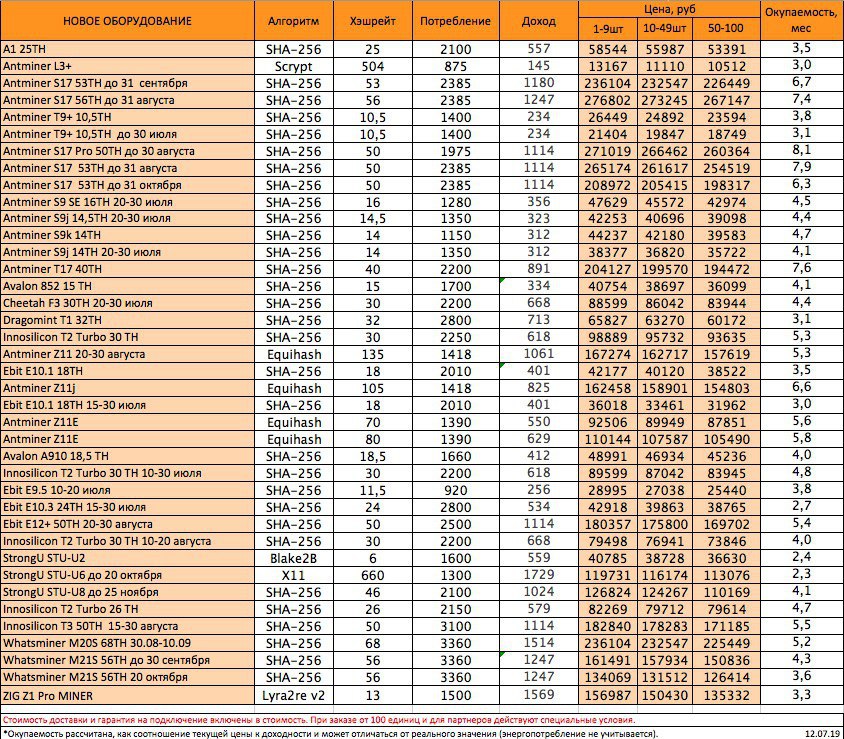Click payback value 2,3

pos(801,574)
